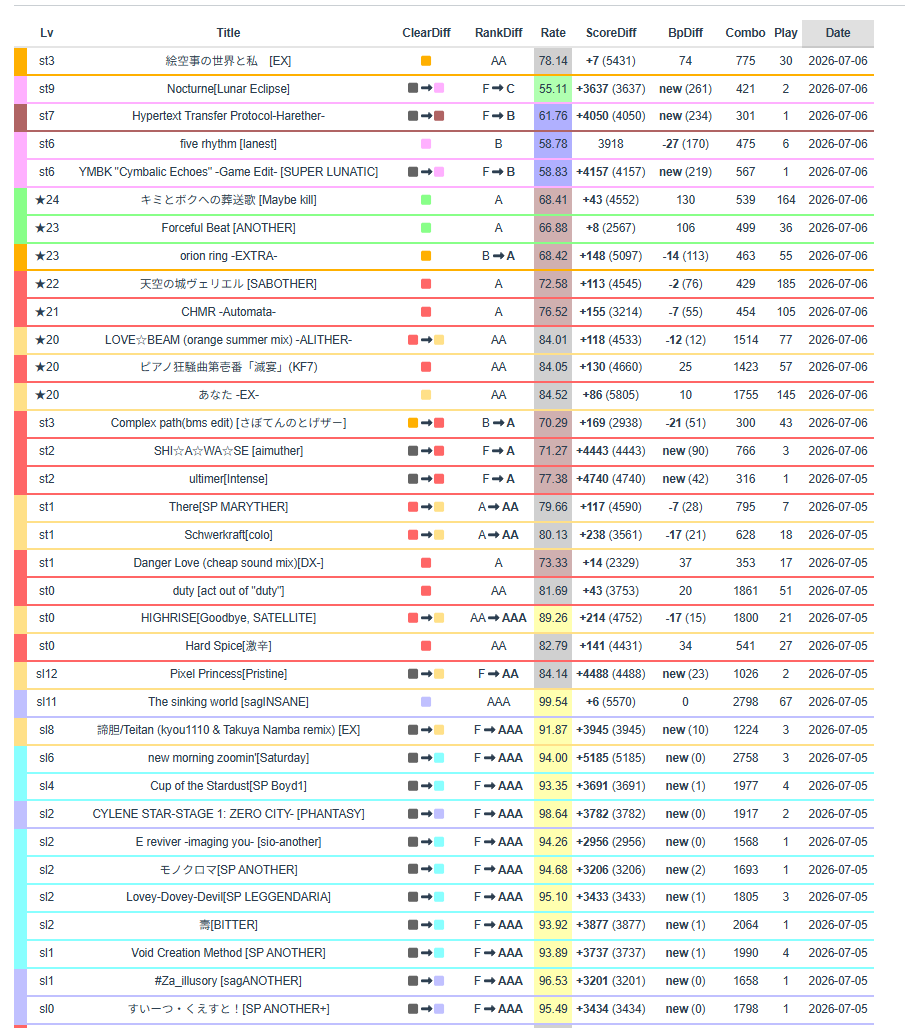The height and width of the screenshot is (1028, 905).
Task: Open song Void Creation Method [SP ANOTHER]
Action: [x=228, y=953]
